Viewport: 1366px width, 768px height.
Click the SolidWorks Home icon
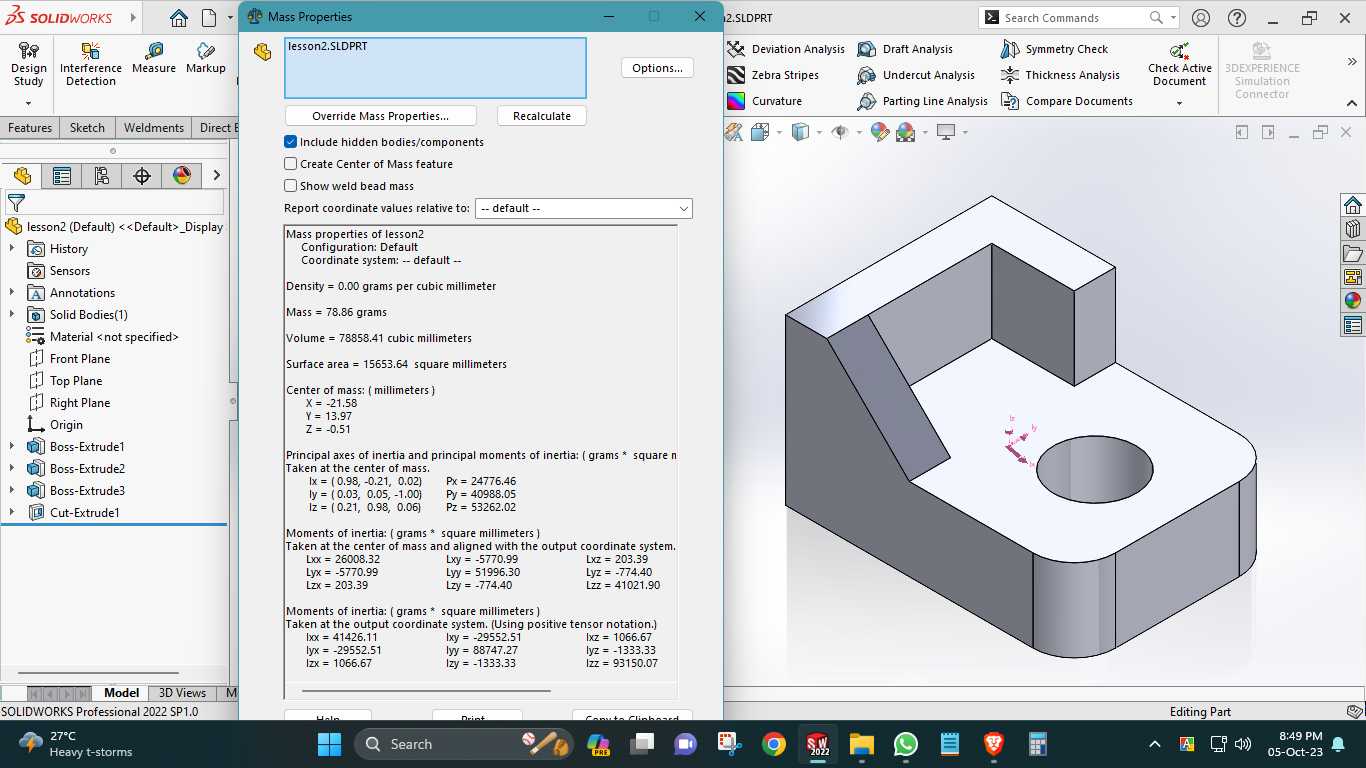tap(178, 18)
